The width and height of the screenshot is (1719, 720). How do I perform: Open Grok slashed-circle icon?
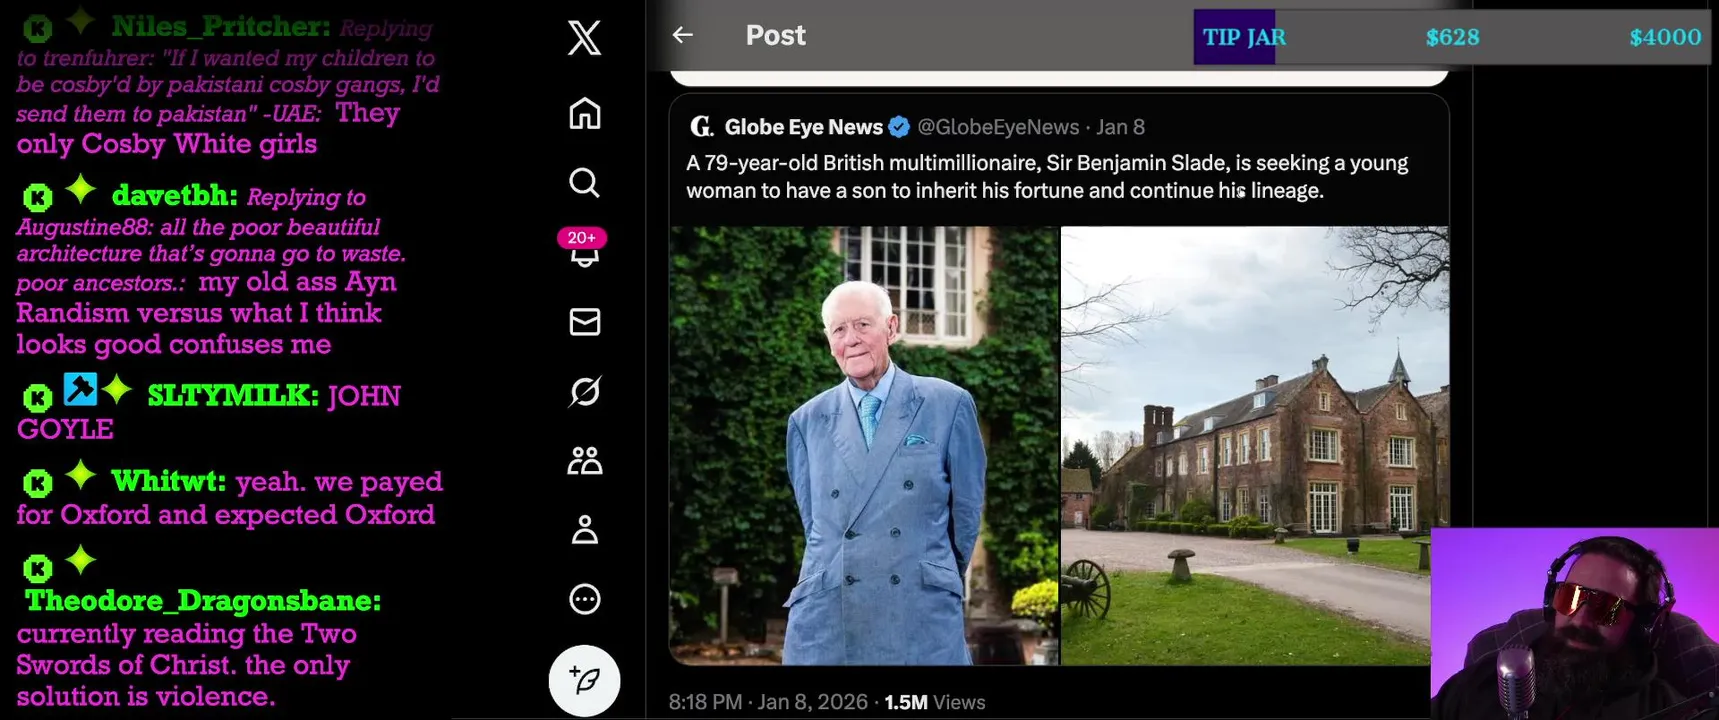pyautogui.click(x=585, y=391)
